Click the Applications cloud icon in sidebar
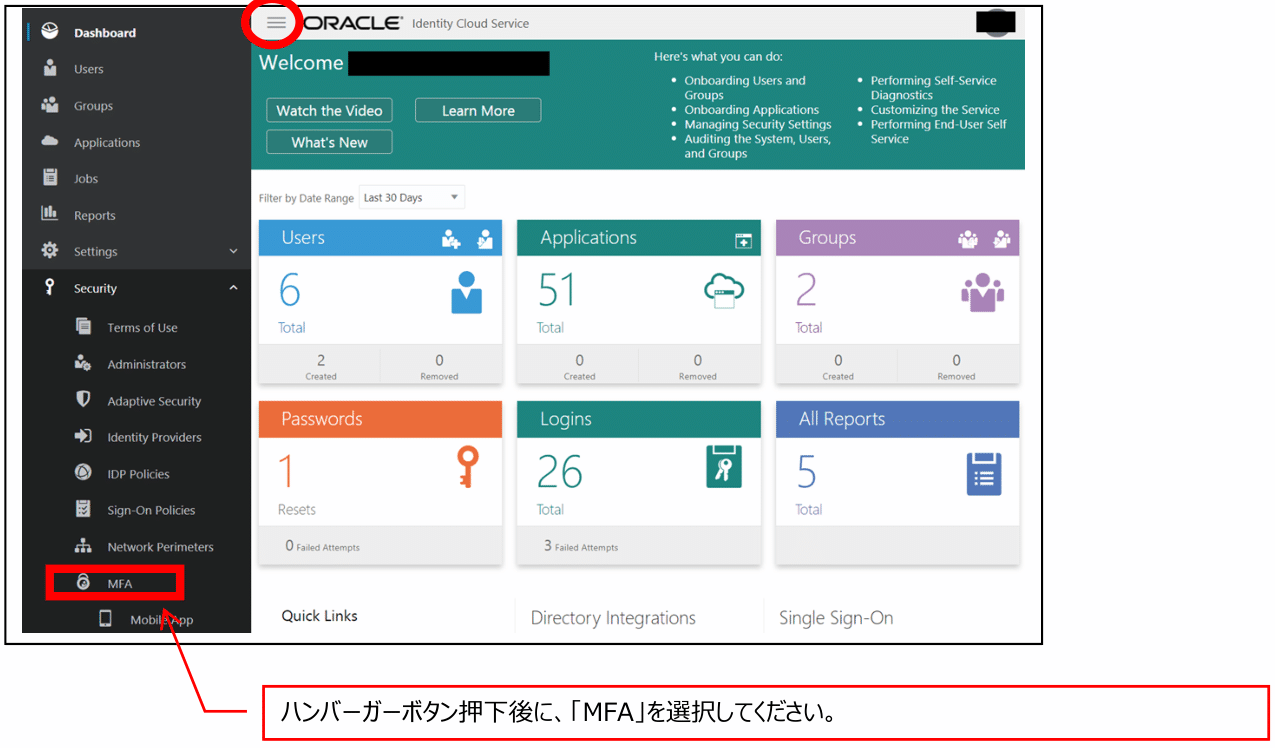The height and width of the screenshot is (748, 1275). tap(49, 142)
